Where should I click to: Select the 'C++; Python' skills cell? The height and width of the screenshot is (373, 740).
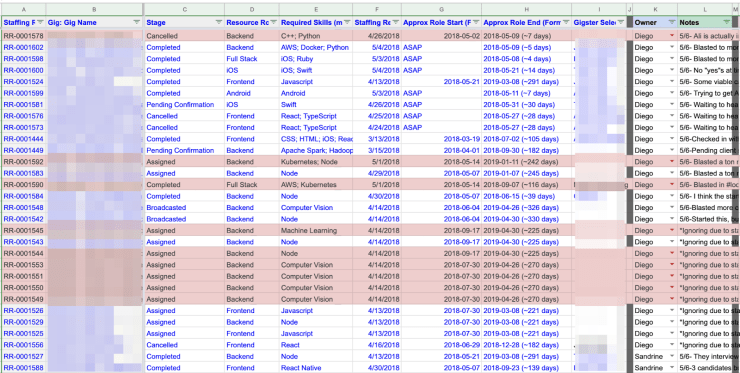click(316, 36)
